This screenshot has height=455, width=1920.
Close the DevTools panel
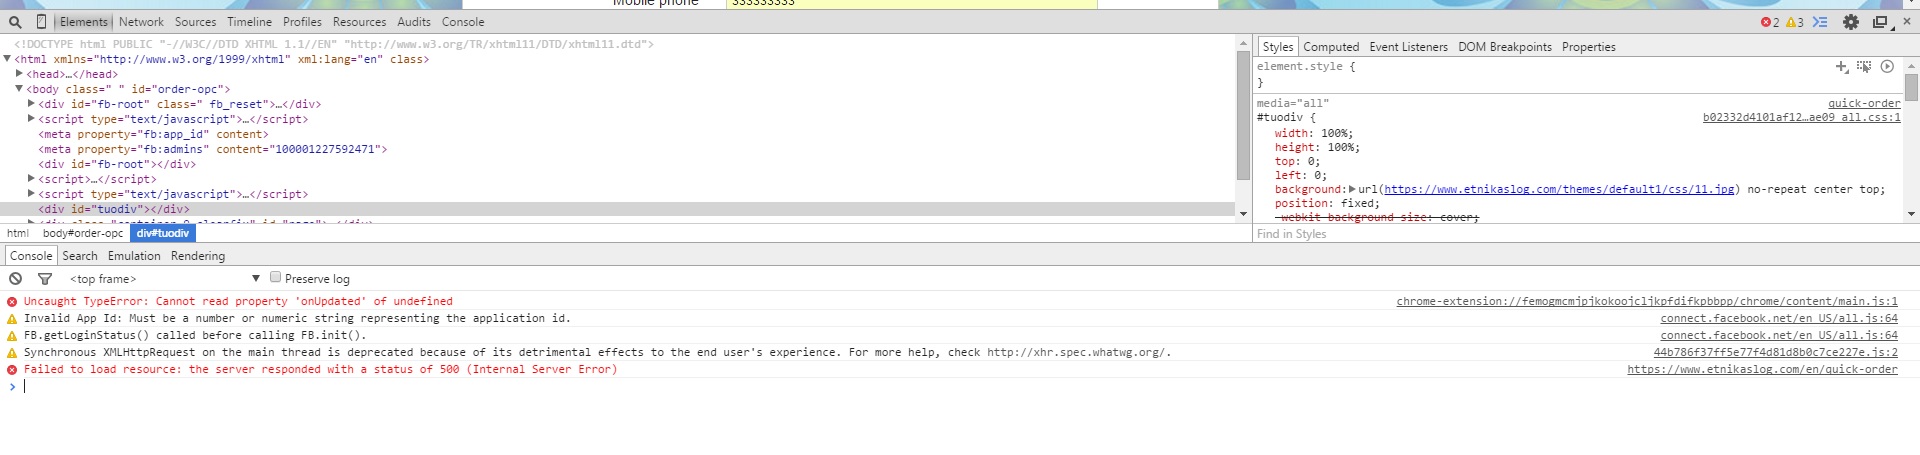1907,21
